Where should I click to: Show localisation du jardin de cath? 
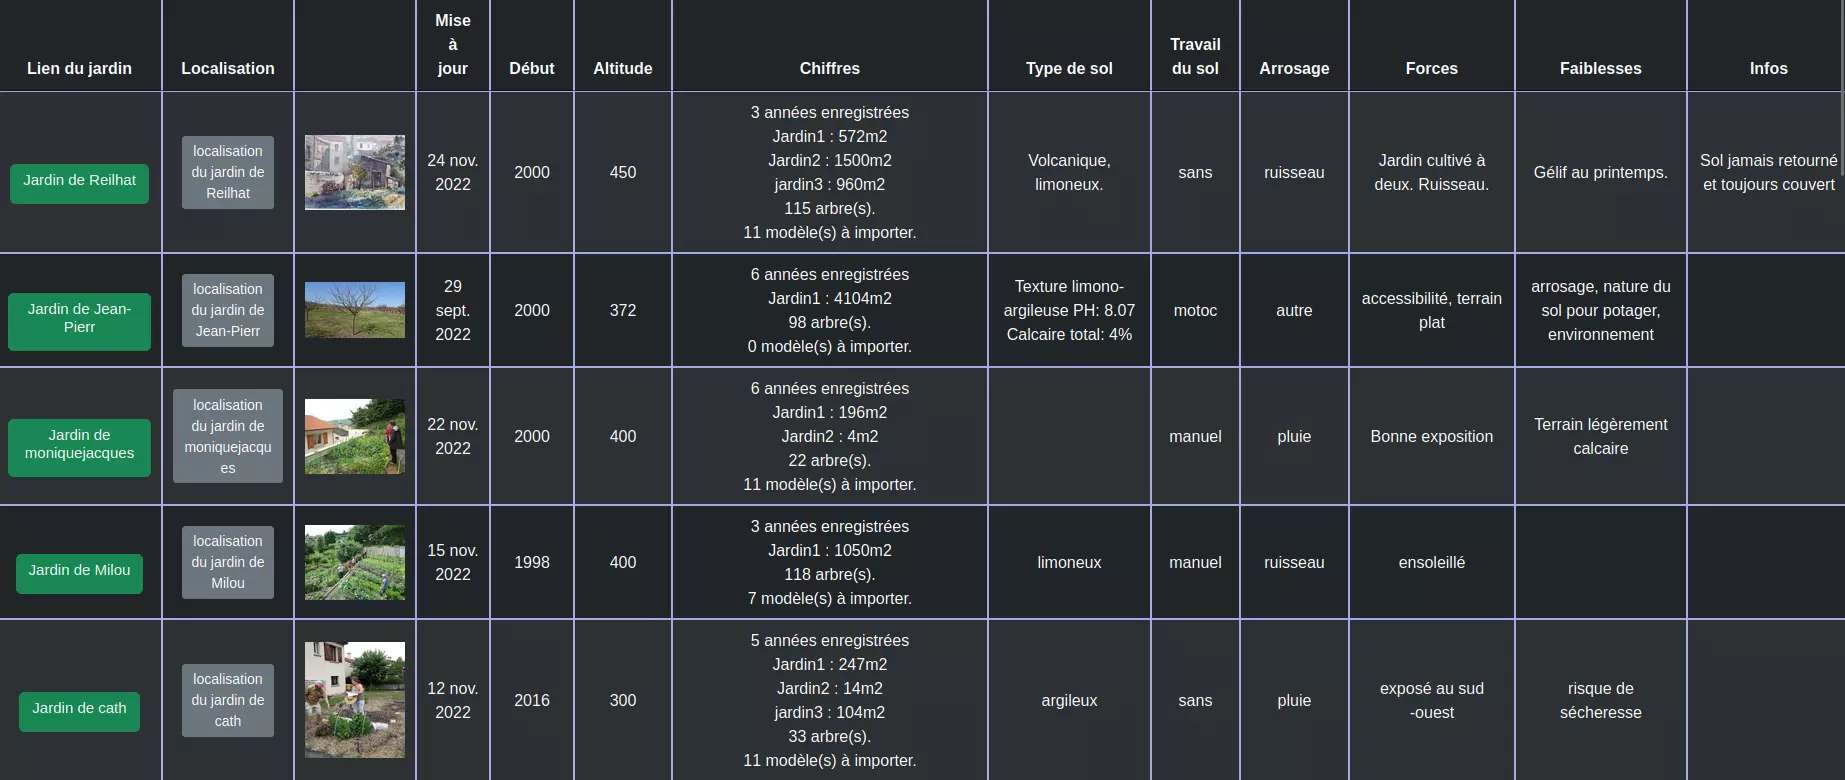pos(228,700)
